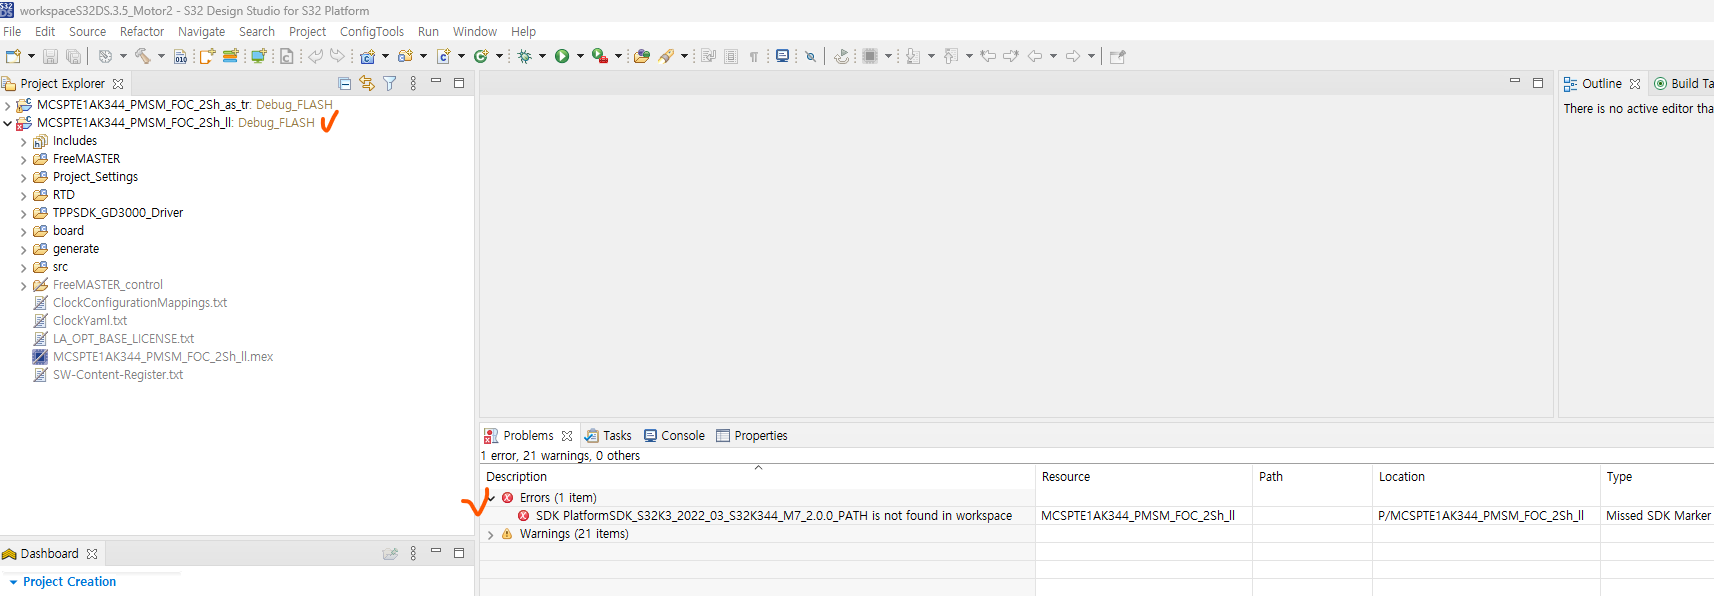
Task: Collapse MCSPTE1AK344_PMSM_FOC_2Sh_ll project
Action: (8, 123)
